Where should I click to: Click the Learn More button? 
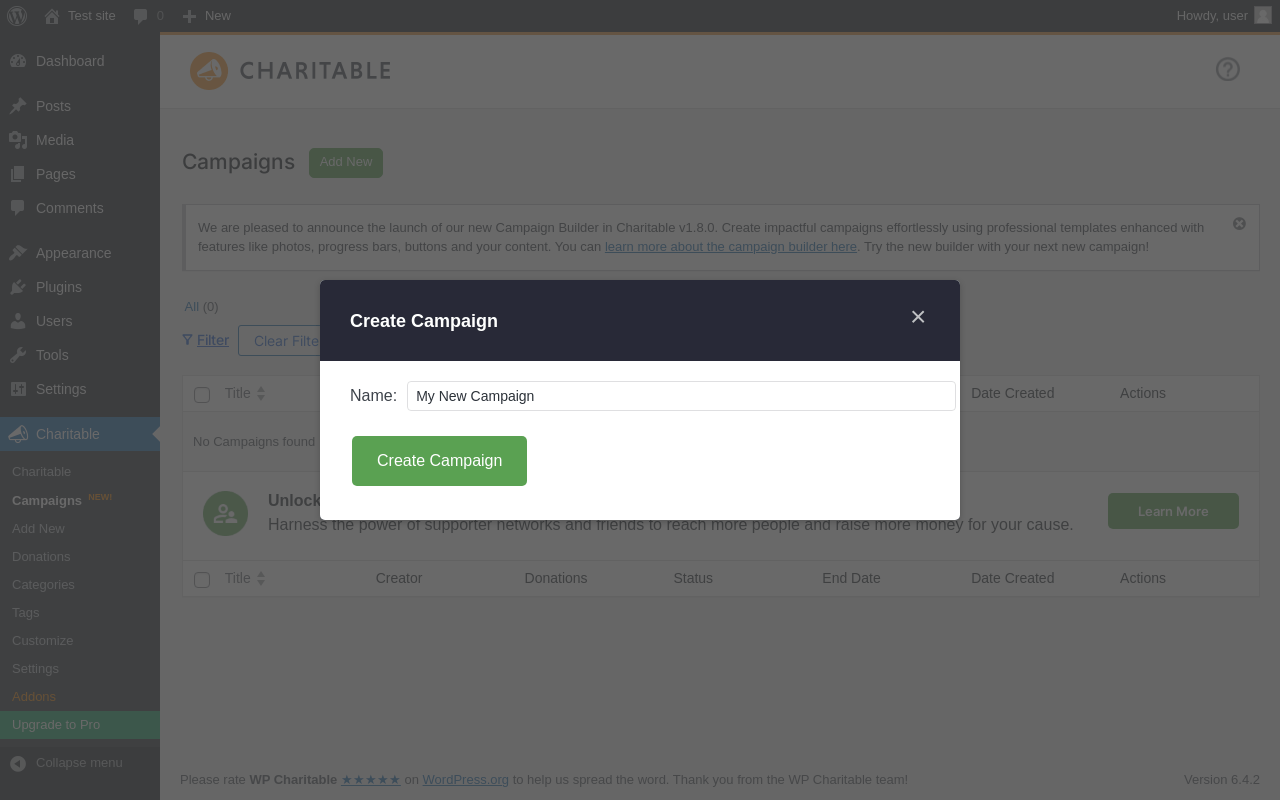[x=1173, y=511]
